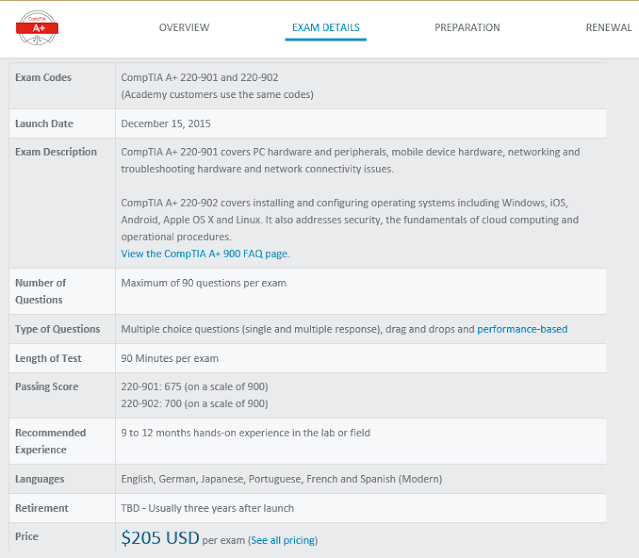Click '9 to 12 months hands-on experience' text
The image size is (639, 558).
pyautogui.click(x=246, y=432)
